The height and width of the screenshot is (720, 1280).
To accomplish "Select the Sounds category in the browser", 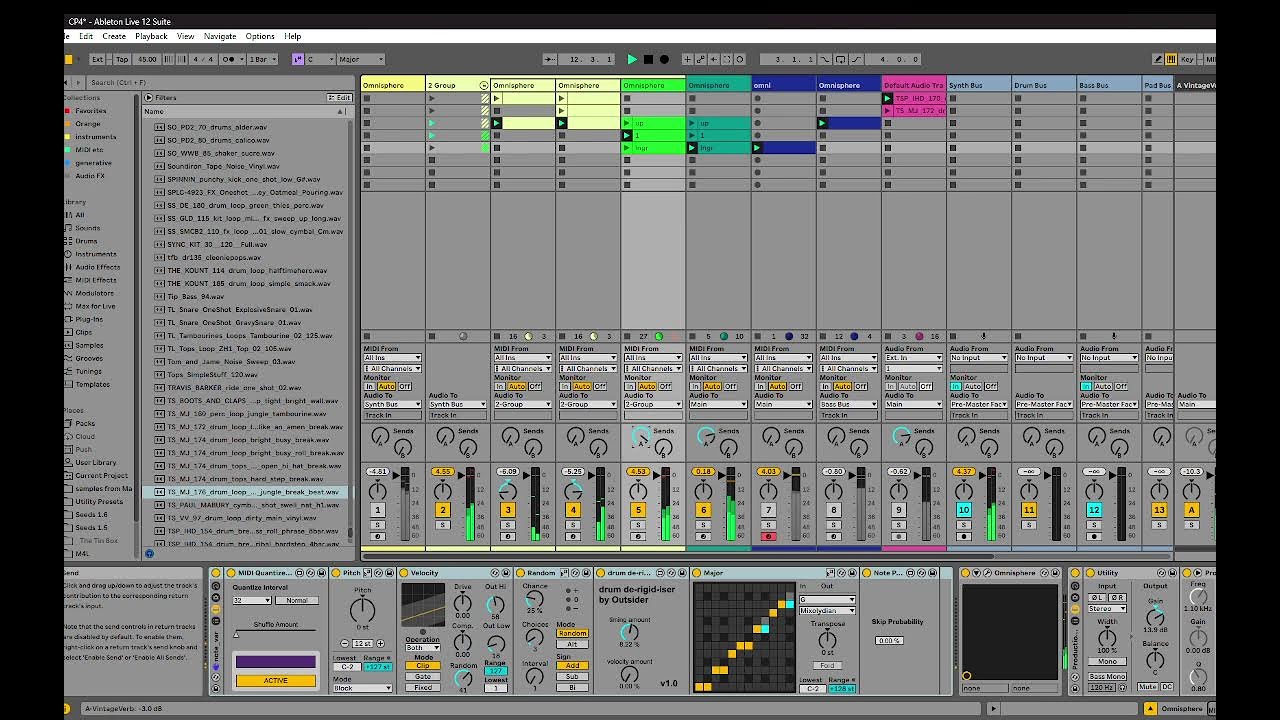I will tap(88, 228).
